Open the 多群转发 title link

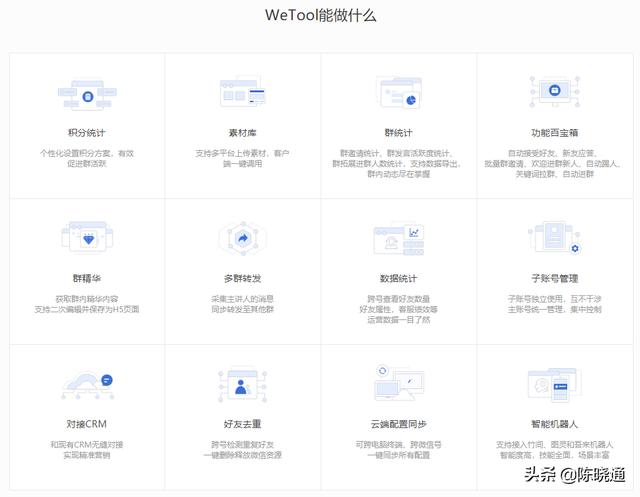point(241,278)
